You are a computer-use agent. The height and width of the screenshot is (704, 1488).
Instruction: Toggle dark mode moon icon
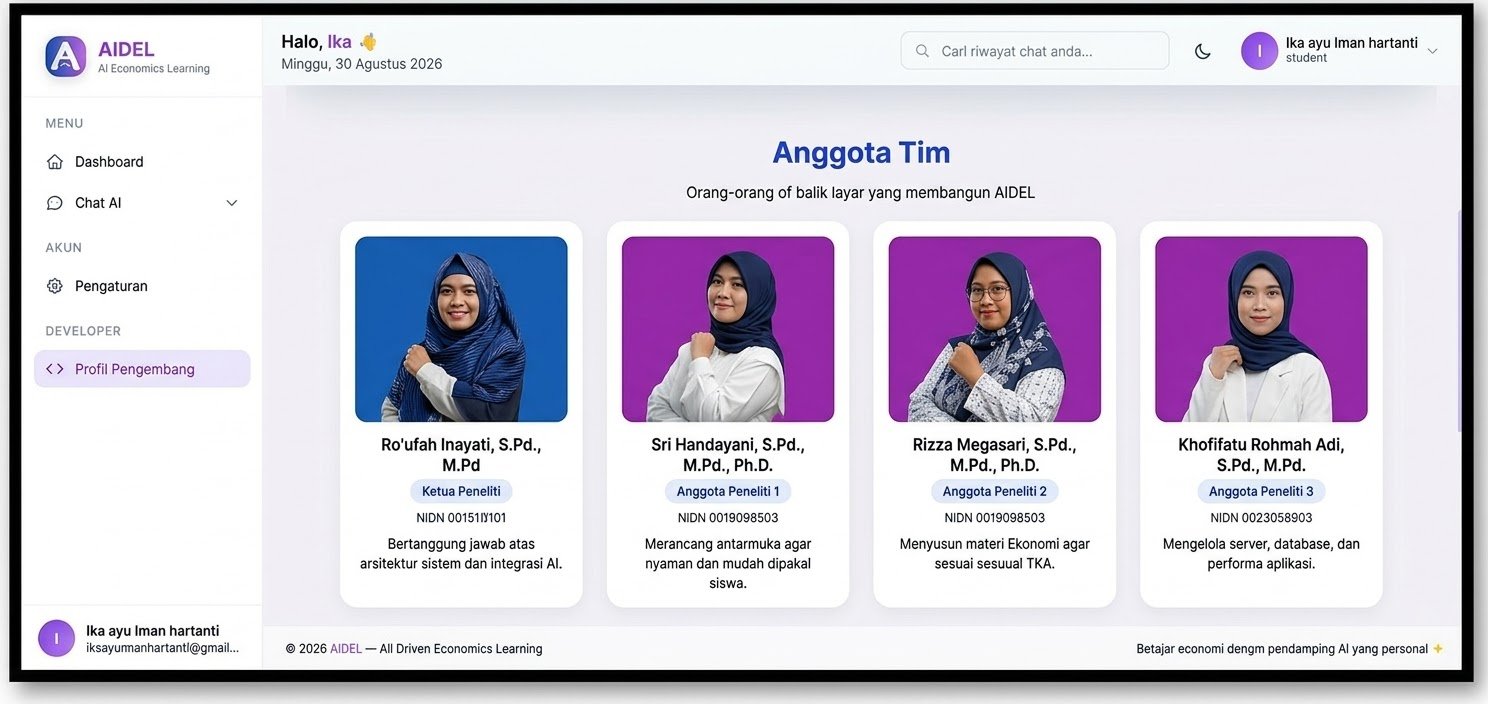[1203, 51]
